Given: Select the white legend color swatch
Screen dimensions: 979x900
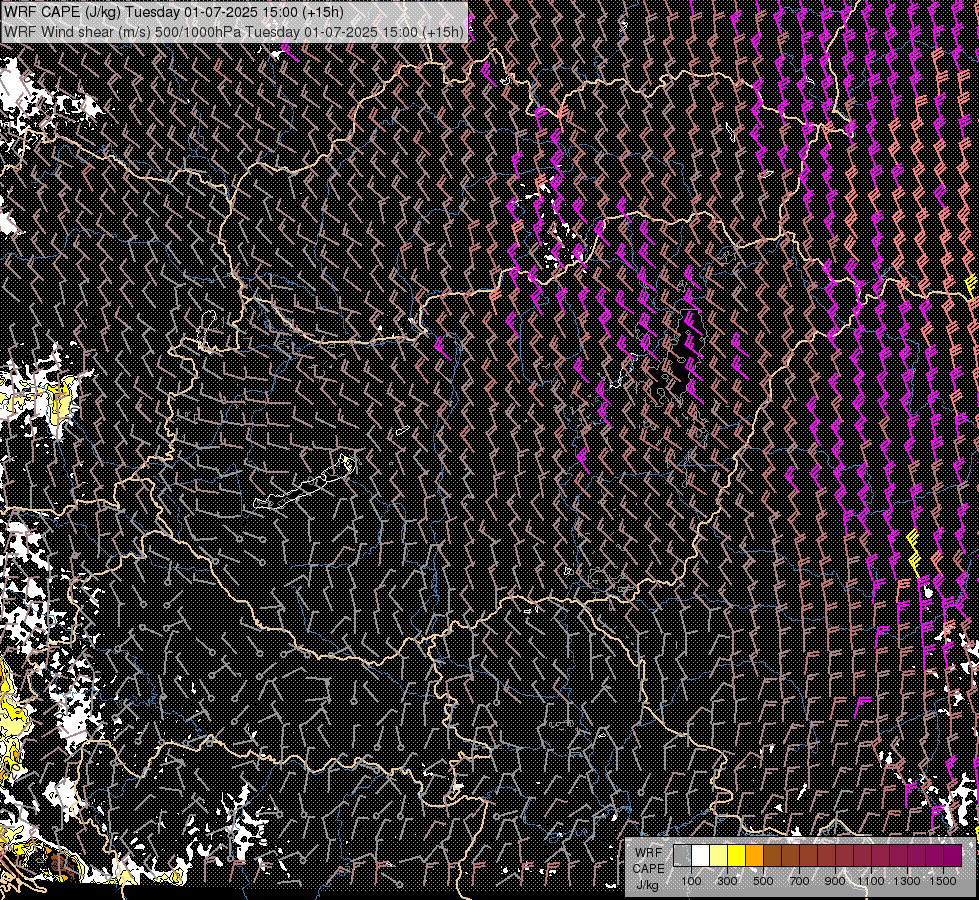Looking at the screenshot, I should pyautogui.click(x=701, y=856).
